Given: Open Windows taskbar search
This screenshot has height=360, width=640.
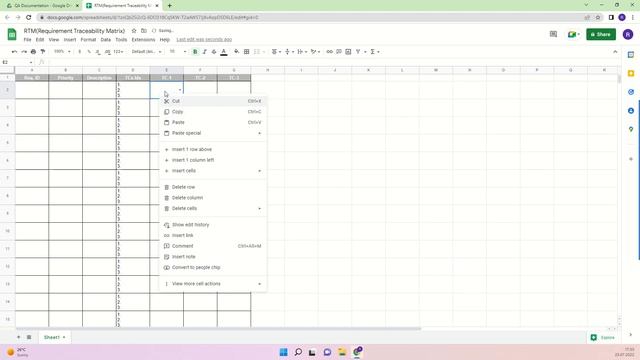Looking at the screenshot, I should coord(298,352).
